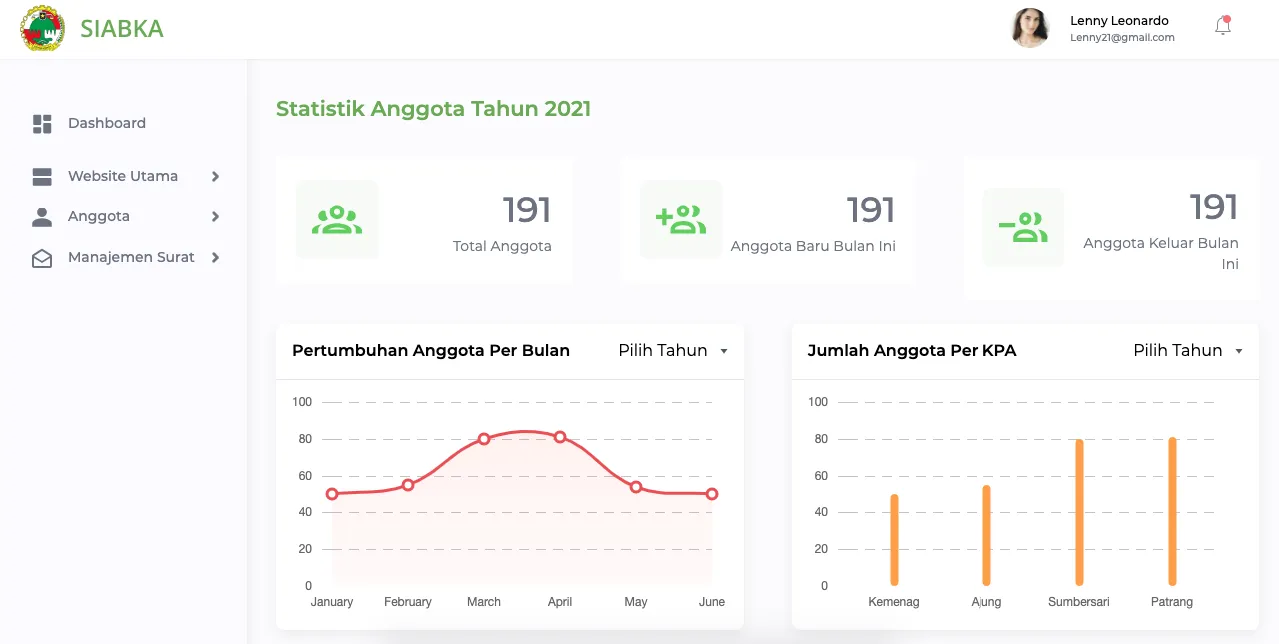This screenshot has width=1279, height=644.
Task: Click the June axis label
Action: 712,602
